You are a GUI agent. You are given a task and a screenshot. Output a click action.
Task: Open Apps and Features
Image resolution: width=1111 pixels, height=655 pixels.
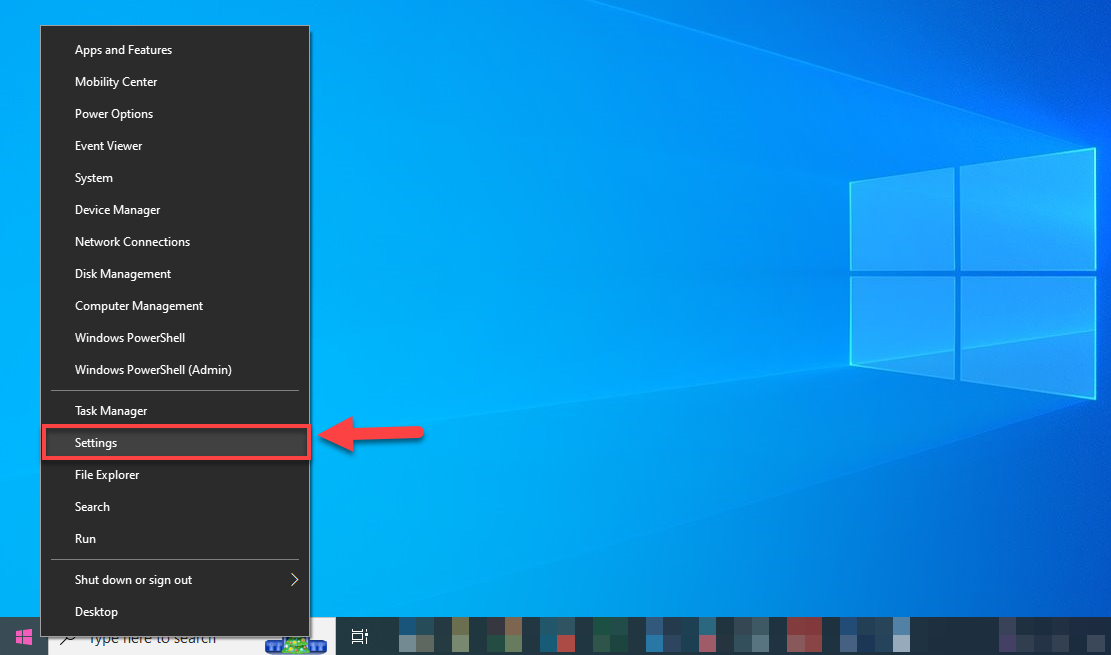pyautogui.click(x=175, y=50)
